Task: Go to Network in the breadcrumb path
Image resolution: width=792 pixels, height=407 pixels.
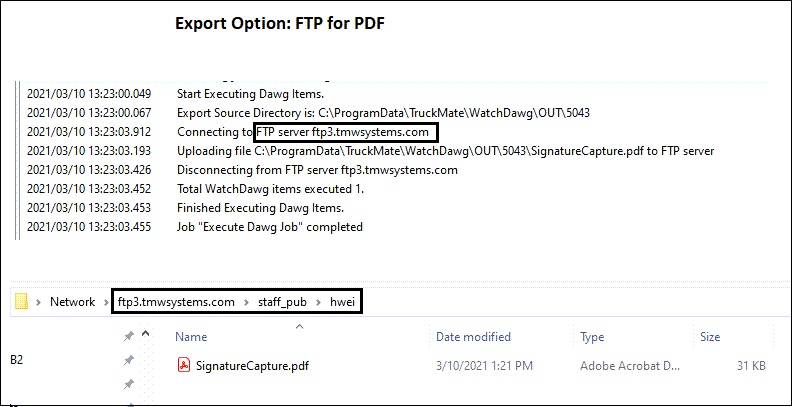Action: [x=73, y=302]
